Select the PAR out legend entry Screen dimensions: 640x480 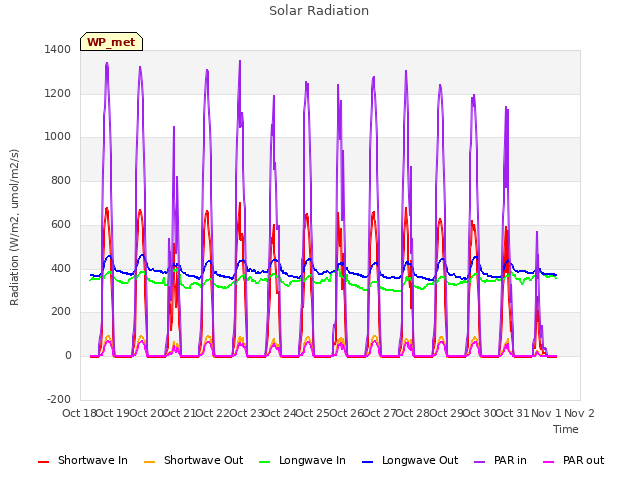click(x=573, y=460)
